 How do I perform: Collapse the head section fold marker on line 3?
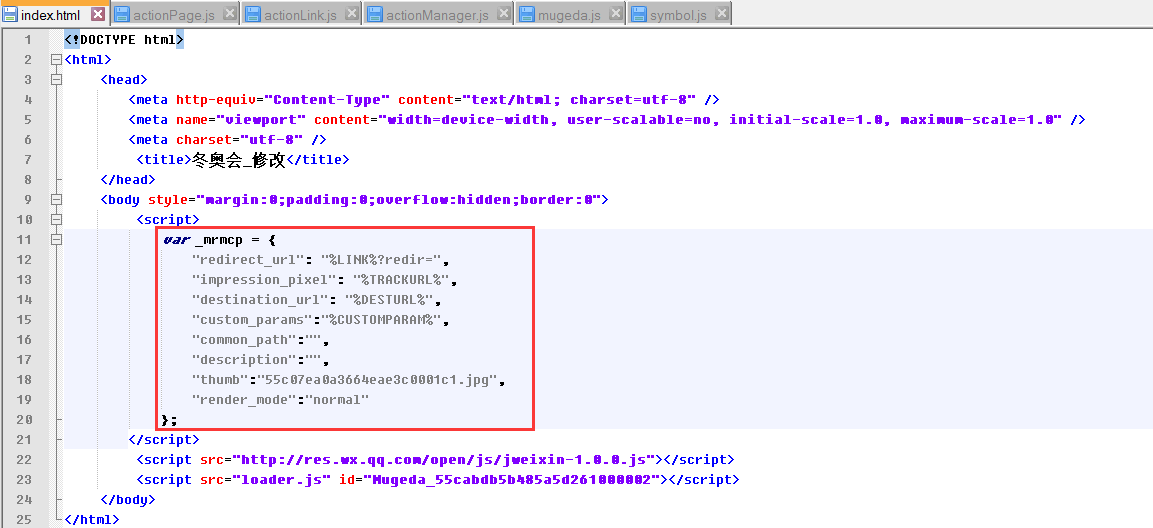pos(56,80)
